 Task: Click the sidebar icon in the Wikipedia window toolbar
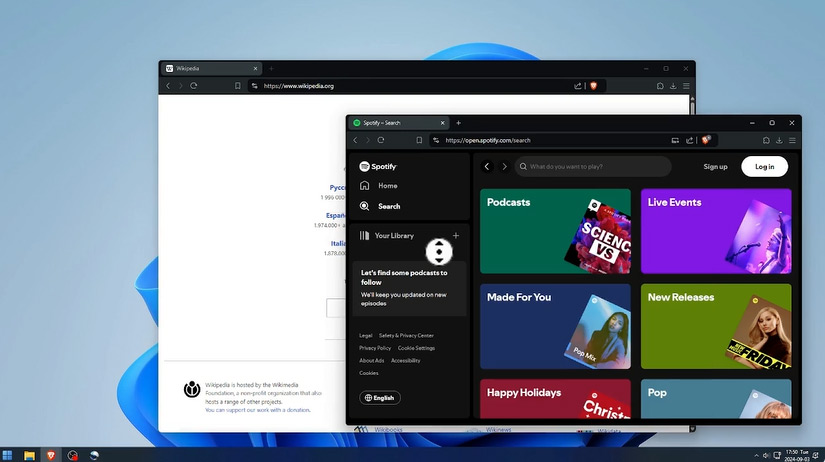coord(660,86)
